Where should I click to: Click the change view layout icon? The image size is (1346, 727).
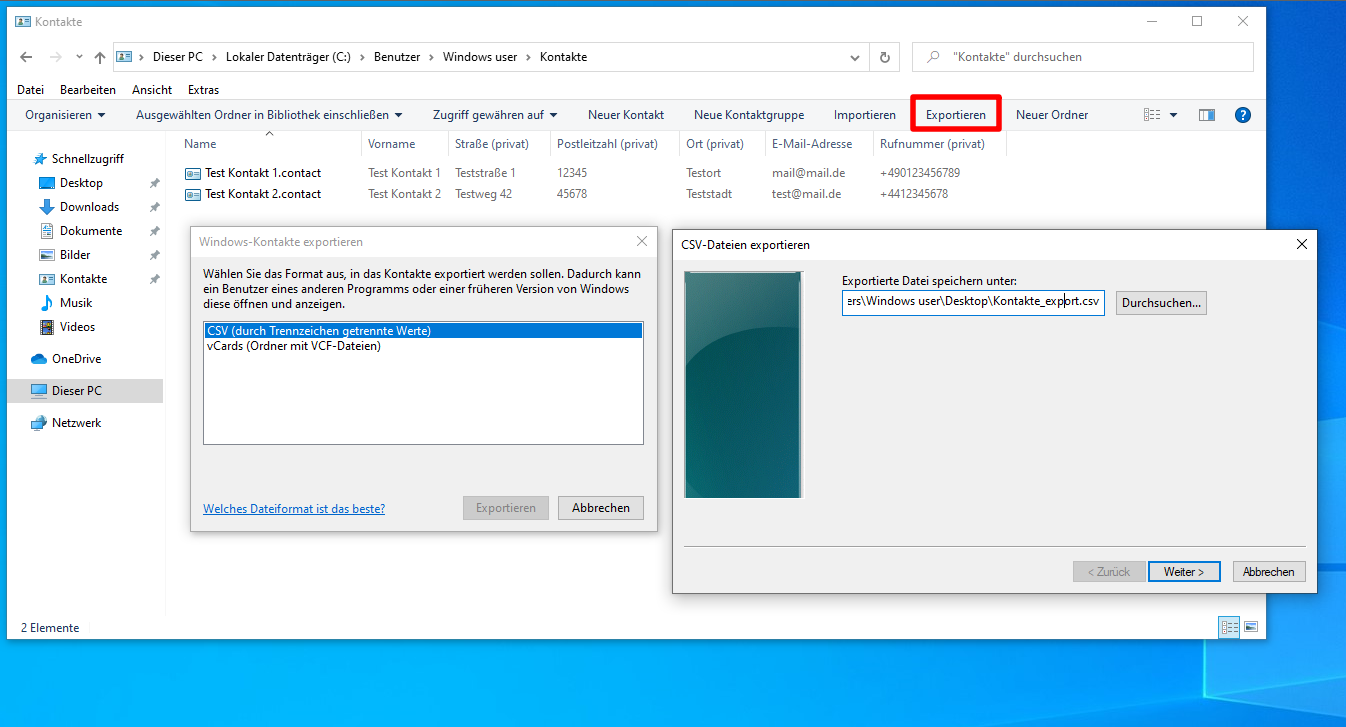point(1153,115)
